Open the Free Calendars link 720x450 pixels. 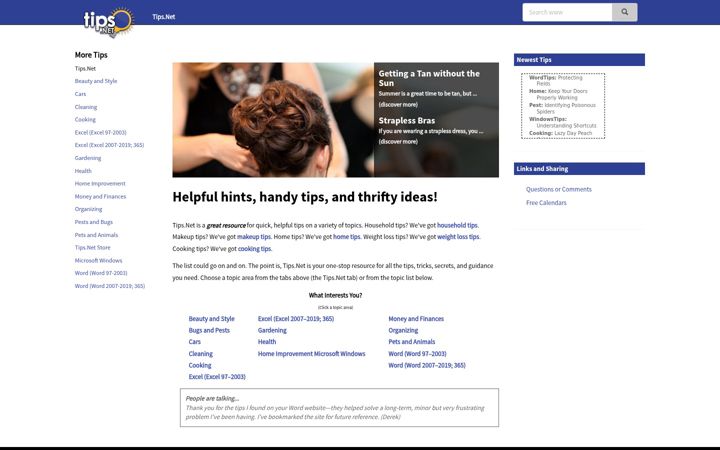[x=546, y=202]
